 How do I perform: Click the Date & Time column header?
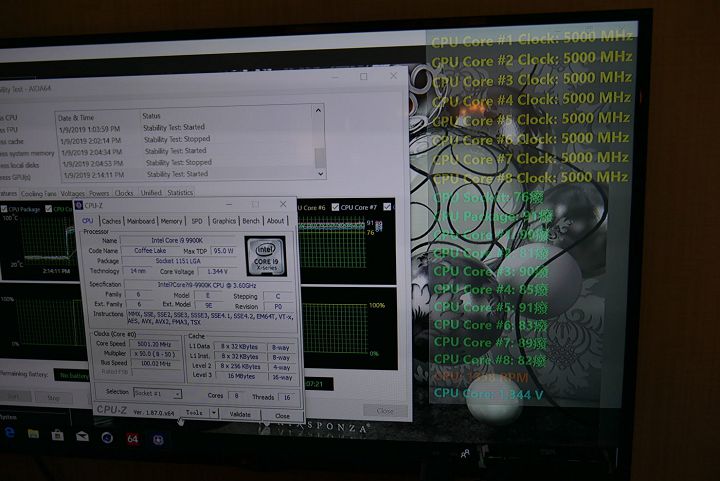pos(76,117)
